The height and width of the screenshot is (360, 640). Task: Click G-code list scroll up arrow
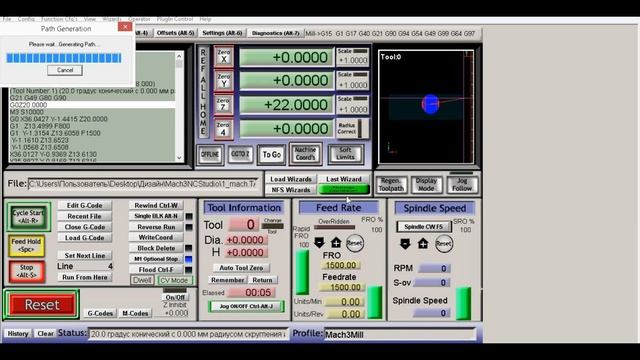[x=179, y=56]
